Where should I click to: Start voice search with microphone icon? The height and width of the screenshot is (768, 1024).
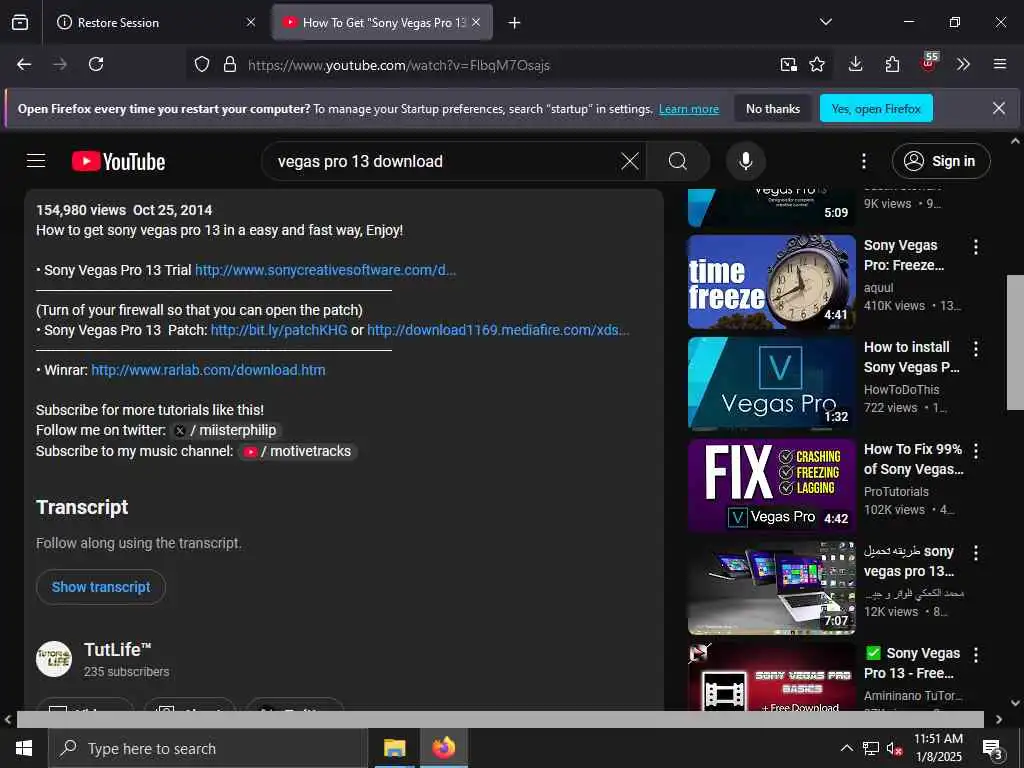tap(745, 161)
